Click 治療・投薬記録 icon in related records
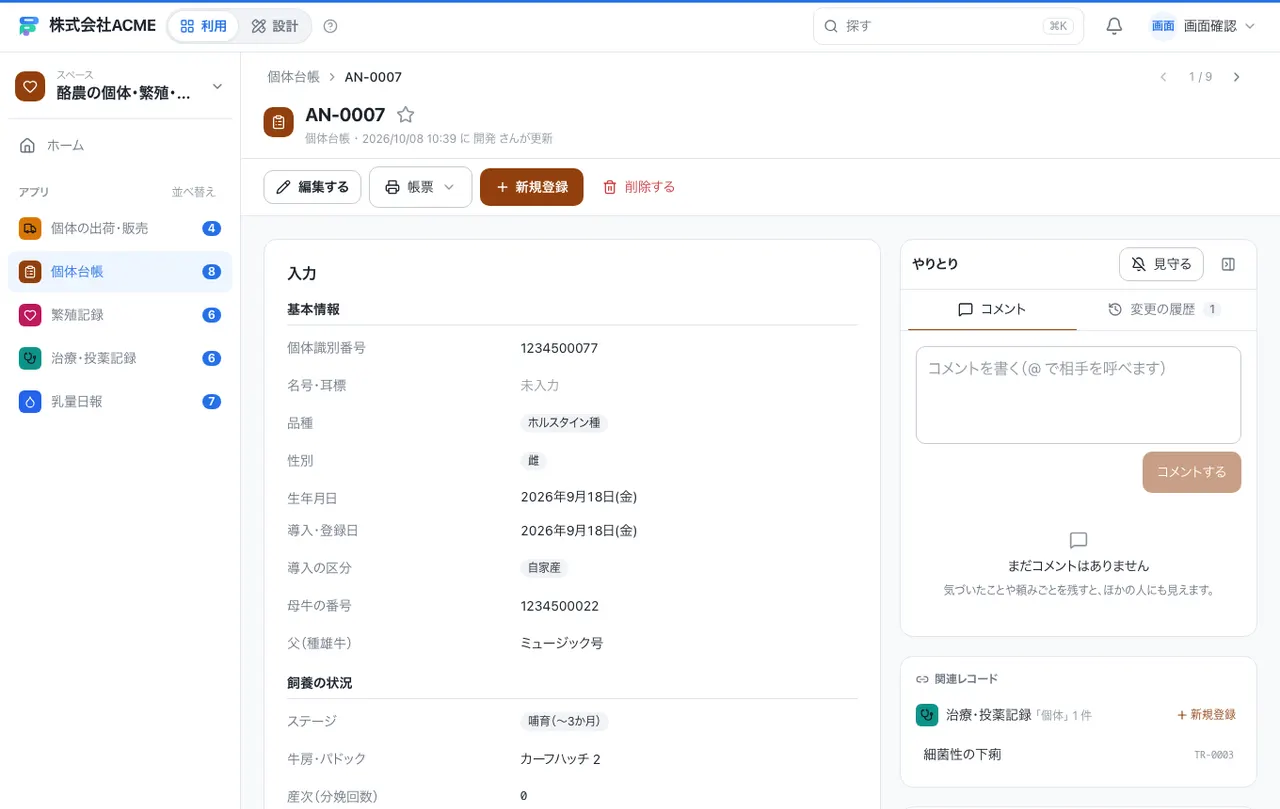 coord(927,715)
